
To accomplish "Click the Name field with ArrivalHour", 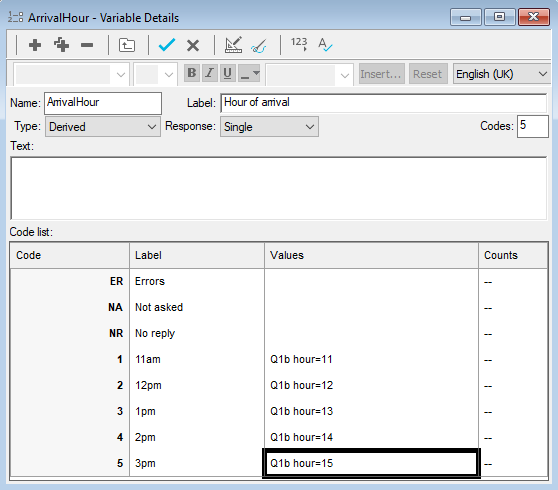I will tap(103, 103).
